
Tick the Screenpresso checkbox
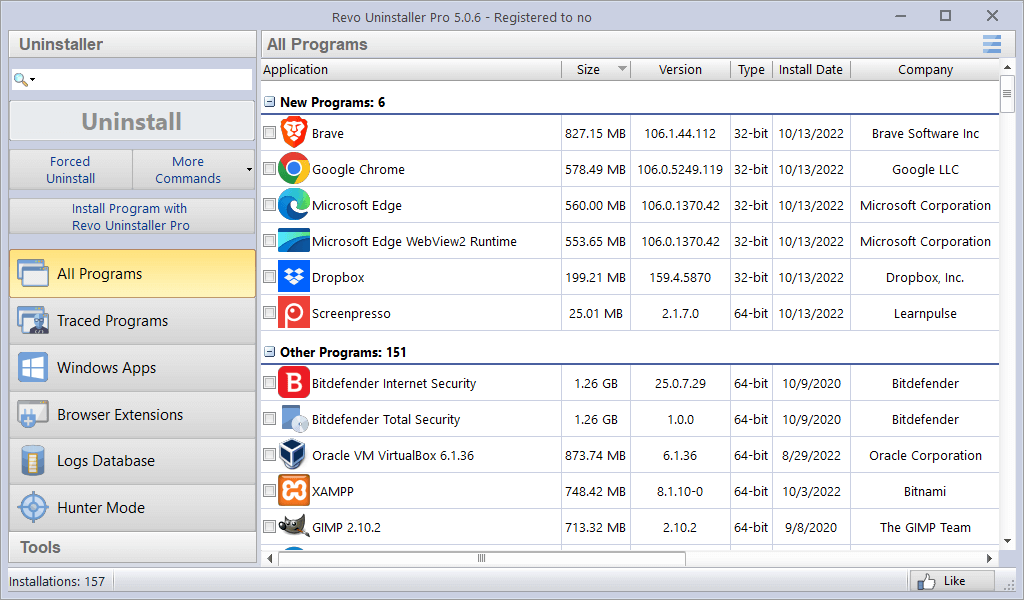tap(269, 312)
